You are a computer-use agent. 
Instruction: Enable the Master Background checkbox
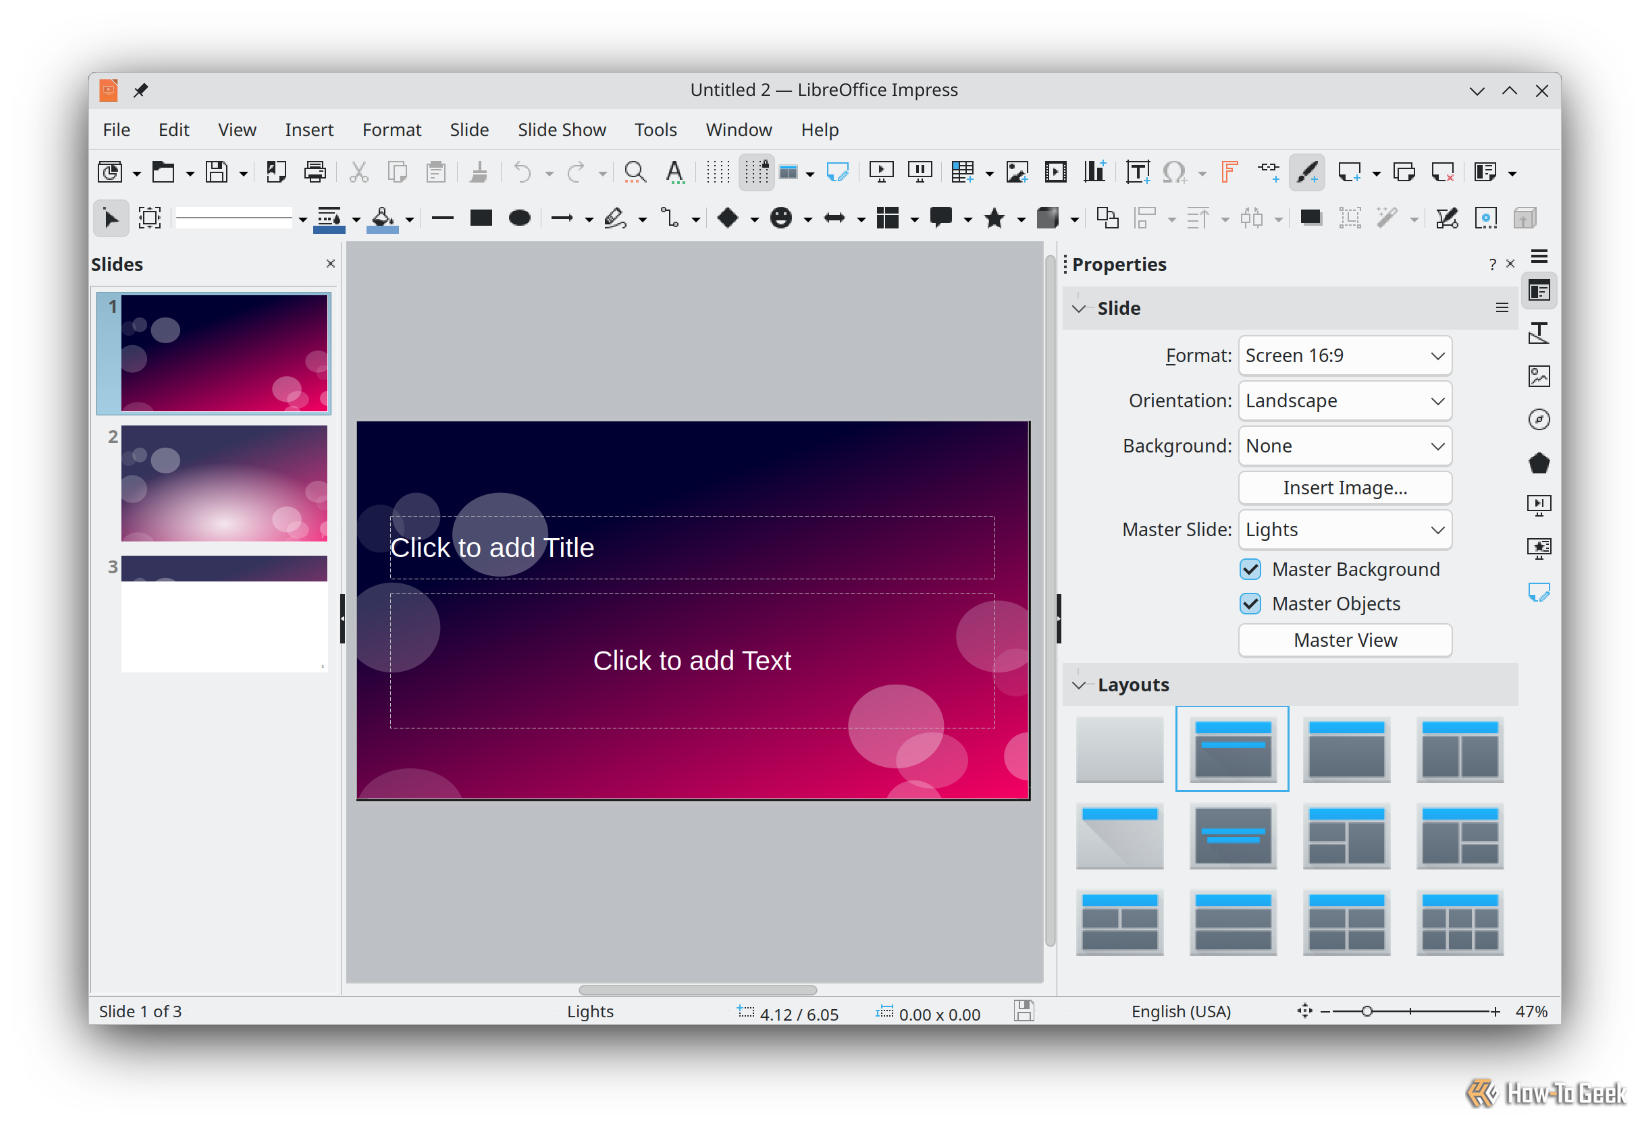(1250, 568)
